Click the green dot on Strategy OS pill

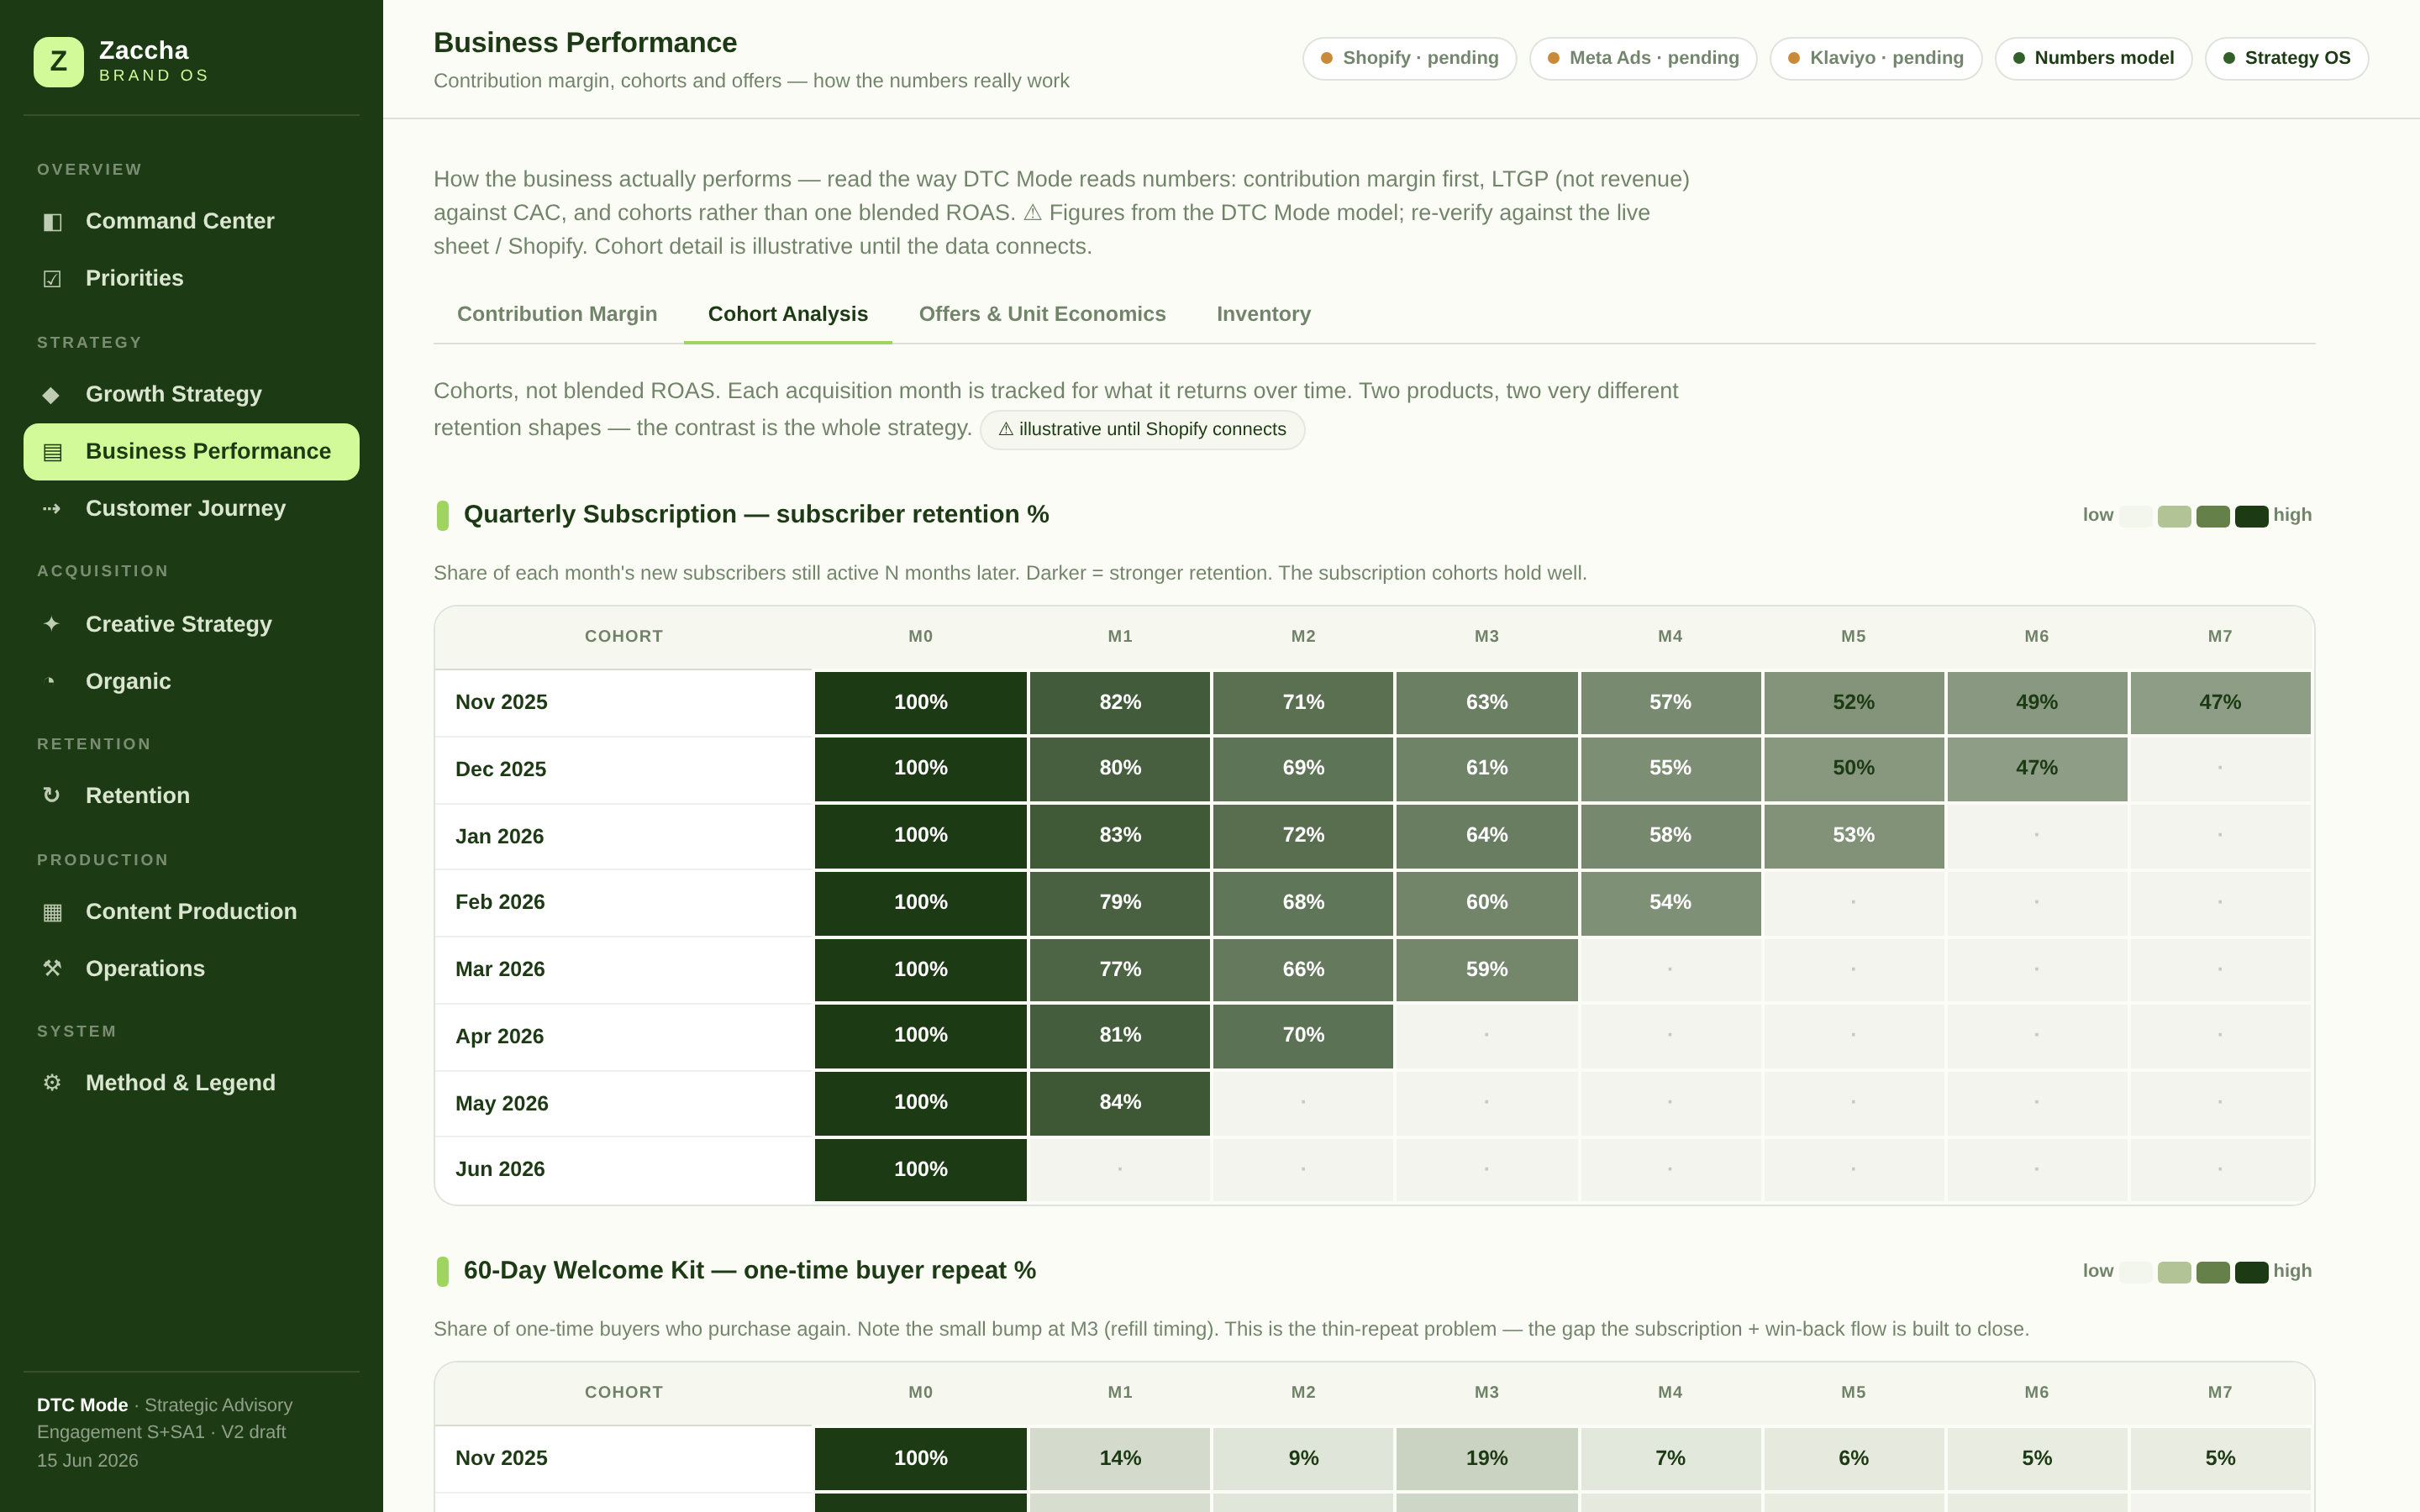pyautogui.click(x=2229, y=58)
